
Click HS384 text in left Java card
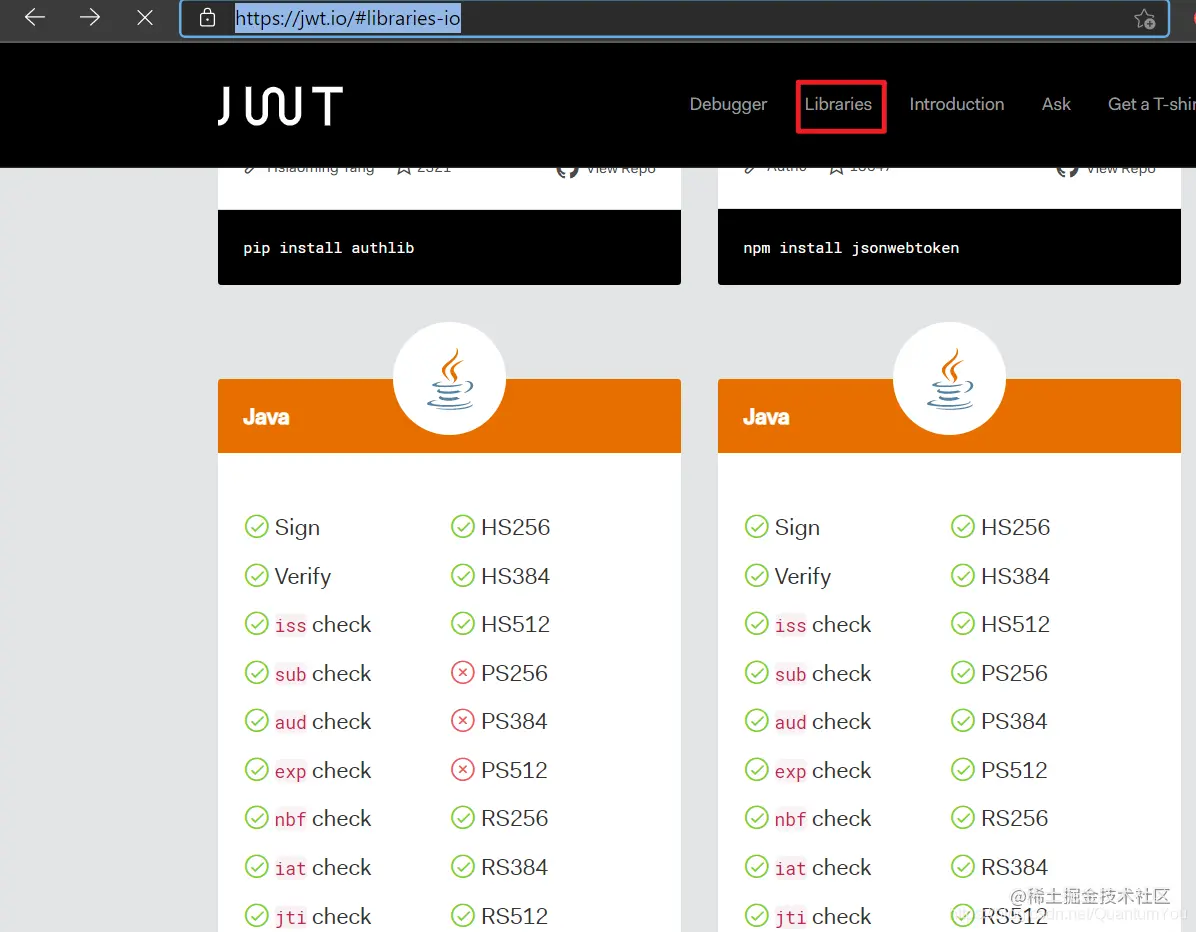(x=516, y=576)
